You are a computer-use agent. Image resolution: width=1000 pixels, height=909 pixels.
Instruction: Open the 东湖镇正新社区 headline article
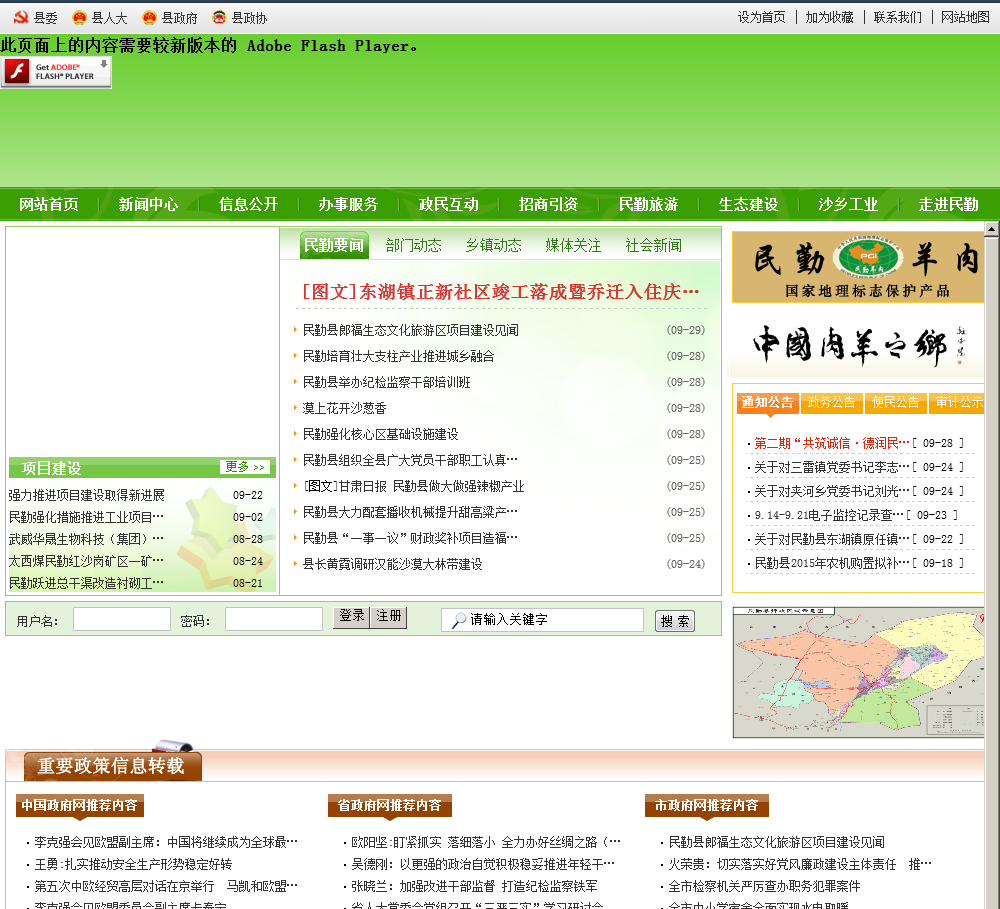(x=498, y=292)
